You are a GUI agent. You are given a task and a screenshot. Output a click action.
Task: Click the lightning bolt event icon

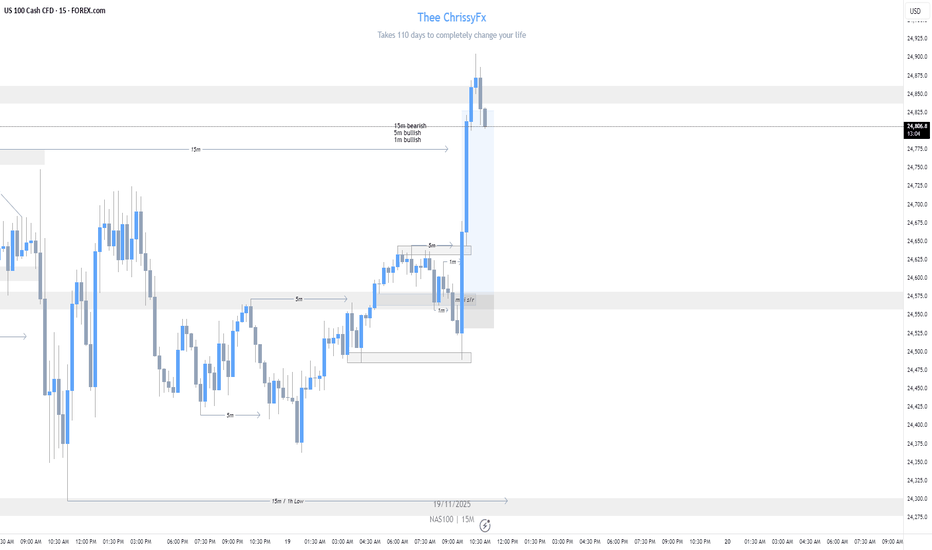pyautogui.click(x=485, y=524)
